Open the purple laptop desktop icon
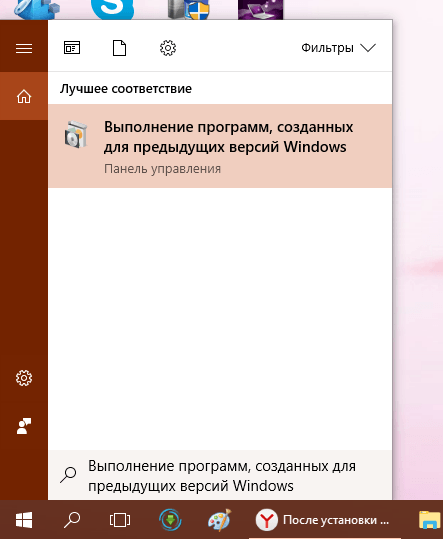 coord(261,10)
